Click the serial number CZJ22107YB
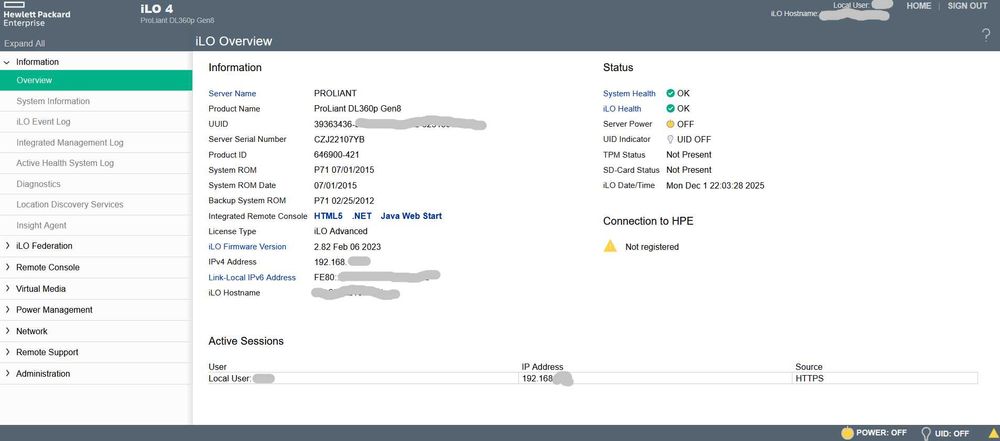Image resolution: width=1000 pixels, height=441 pixels. pos(339,139)
